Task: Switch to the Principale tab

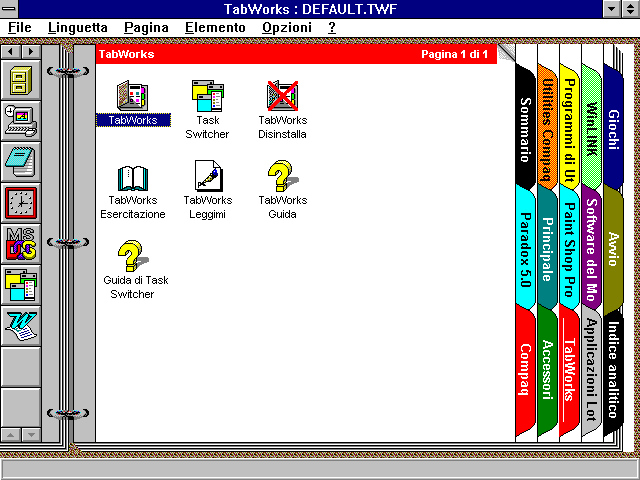Action: point(547,249)
